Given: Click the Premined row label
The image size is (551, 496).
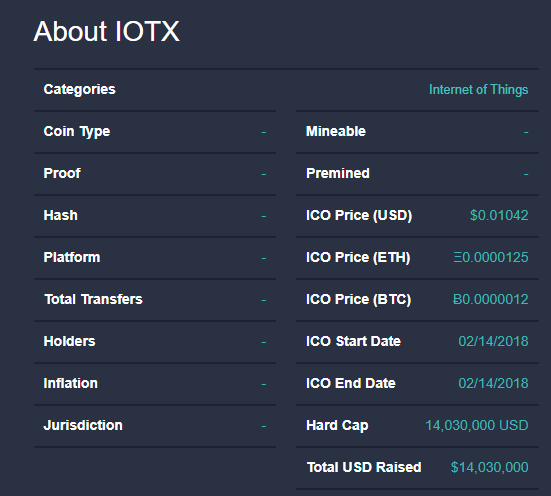Looking at the screenshot, I should (x=338, y=173).
